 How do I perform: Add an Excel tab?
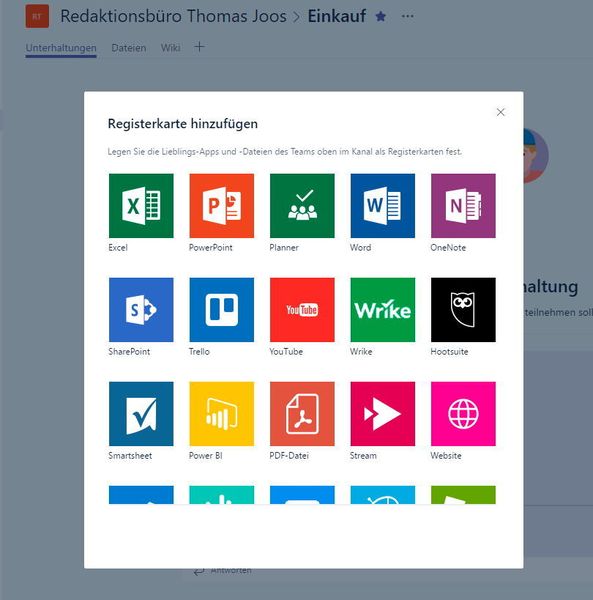click(141, 205)
